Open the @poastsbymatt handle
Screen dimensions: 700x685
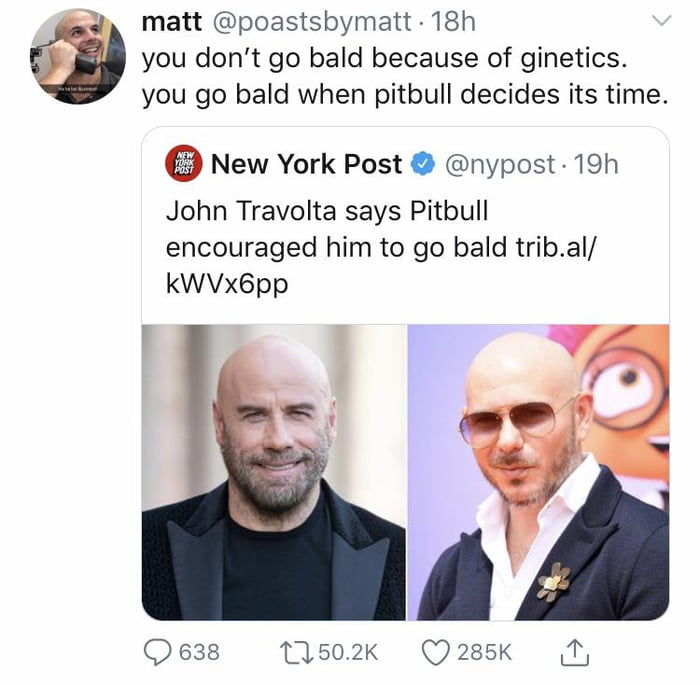point(311,21)
